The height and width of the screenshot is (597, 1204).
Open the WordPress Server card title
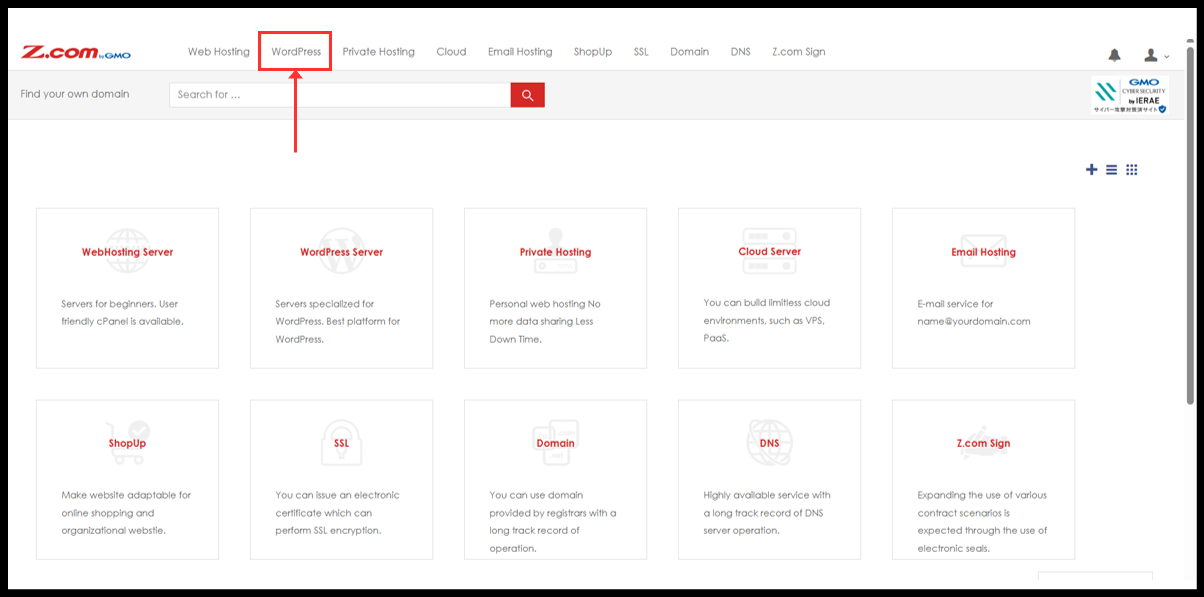(x=341, y=253)
